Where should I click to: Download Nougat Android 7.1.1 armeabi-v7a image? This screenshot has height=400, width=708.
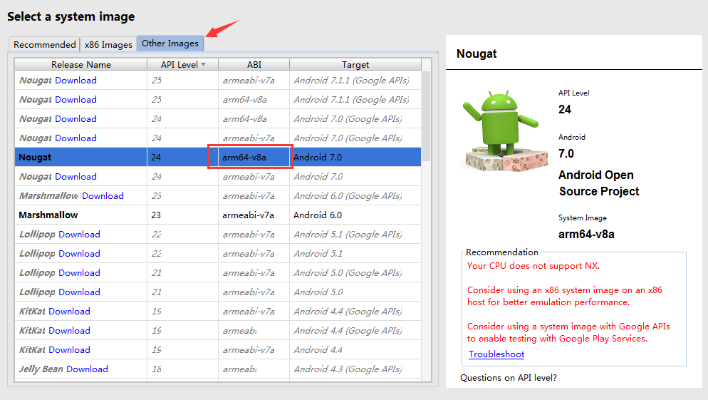coord(76,80)
